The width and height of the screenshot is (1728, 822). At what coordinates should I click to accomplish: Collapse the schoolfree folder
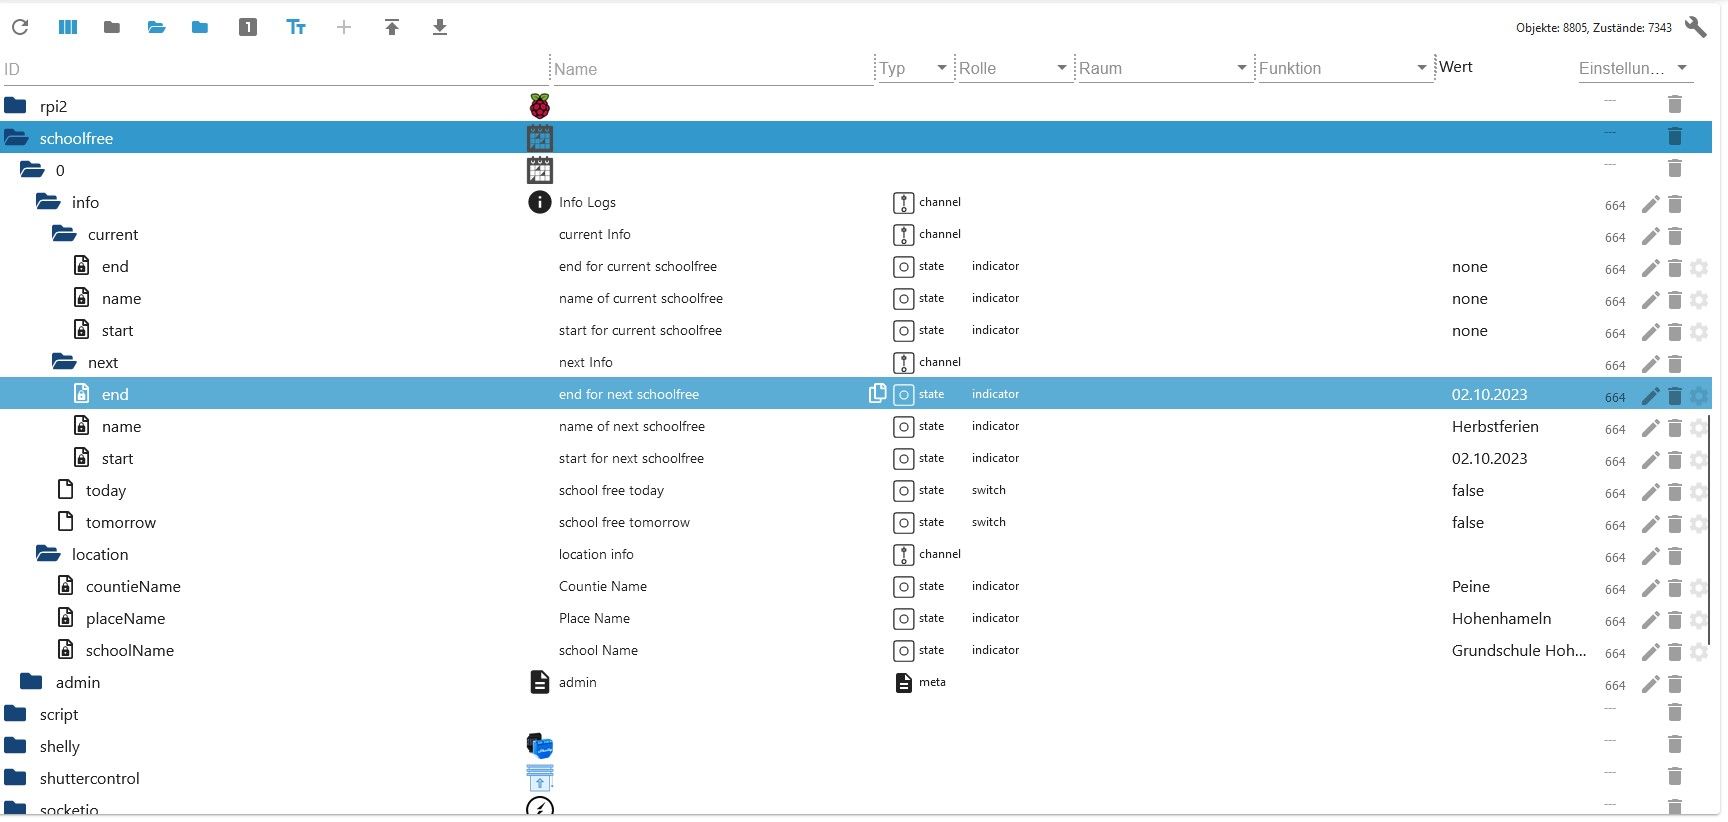tap(15, 138)
